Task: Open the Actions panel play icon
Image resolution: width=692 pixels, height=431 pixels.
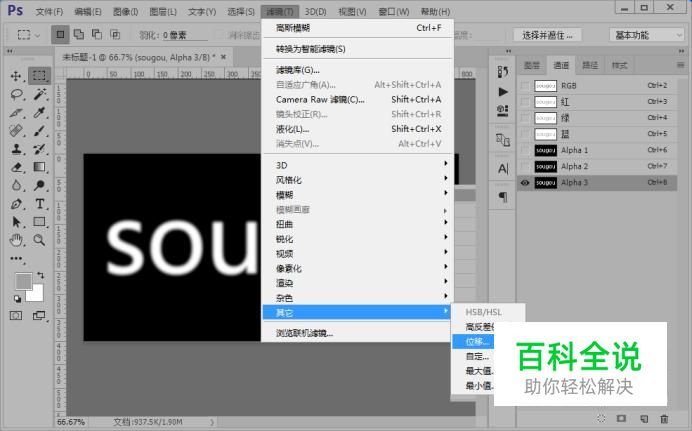Action: (503, 92)
